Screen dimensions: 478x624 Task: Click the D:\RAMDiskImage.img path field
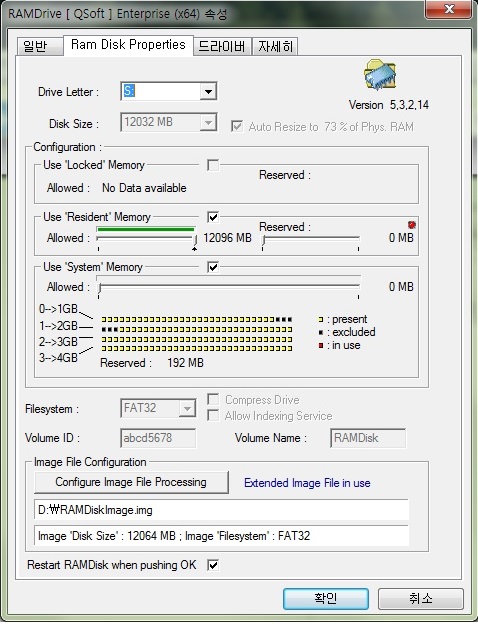[221, 510]
